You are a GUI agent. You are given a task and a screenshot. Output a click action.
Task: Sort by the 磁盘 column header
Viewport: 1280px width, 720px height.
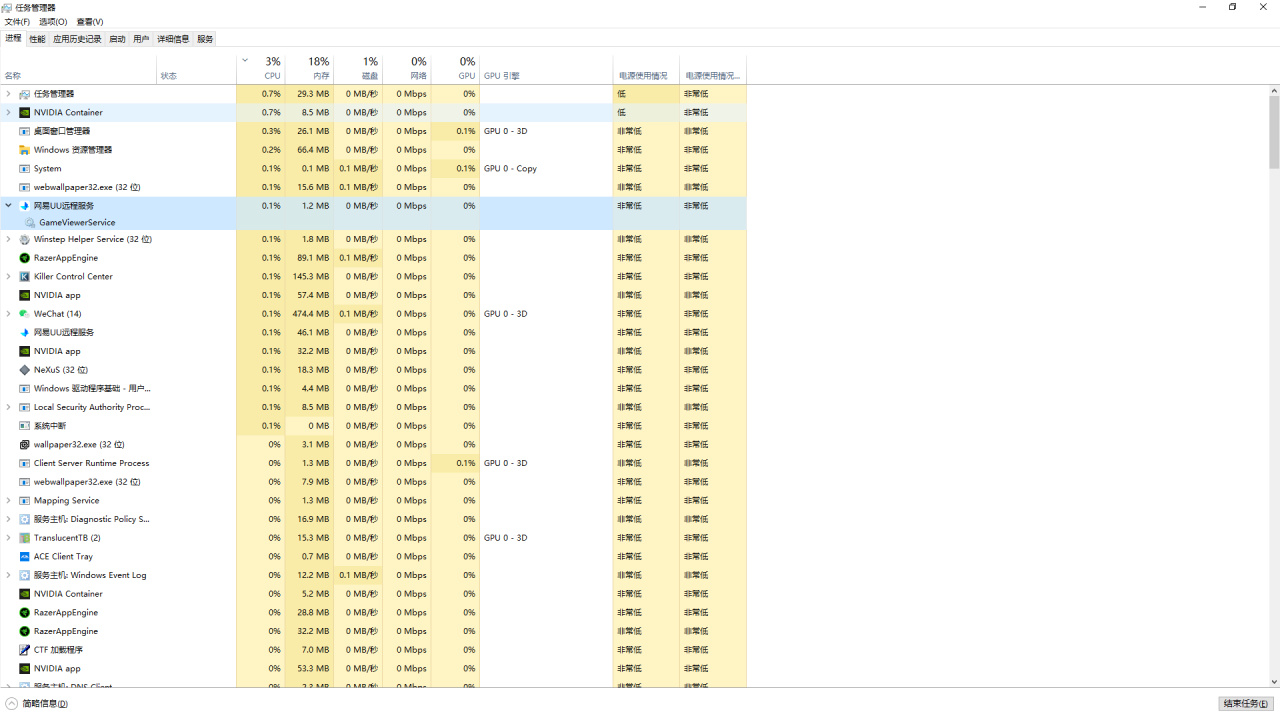click(x=358, y=69)
